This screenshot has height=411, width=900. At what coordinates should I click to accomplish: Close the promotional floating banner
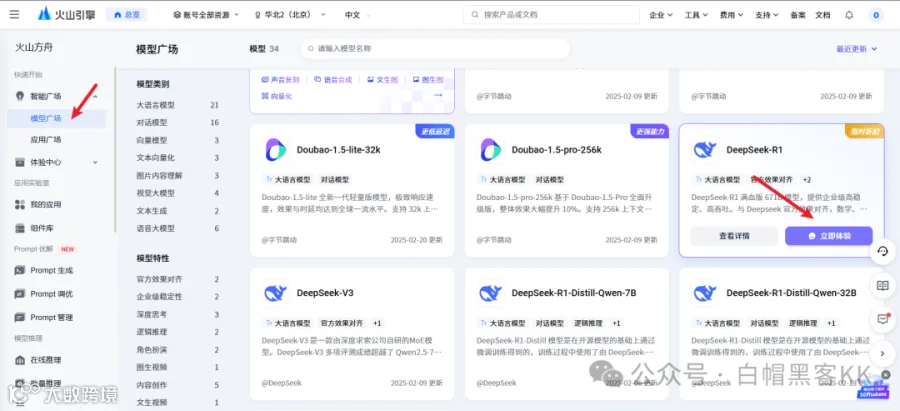click(x=886, y=374)
